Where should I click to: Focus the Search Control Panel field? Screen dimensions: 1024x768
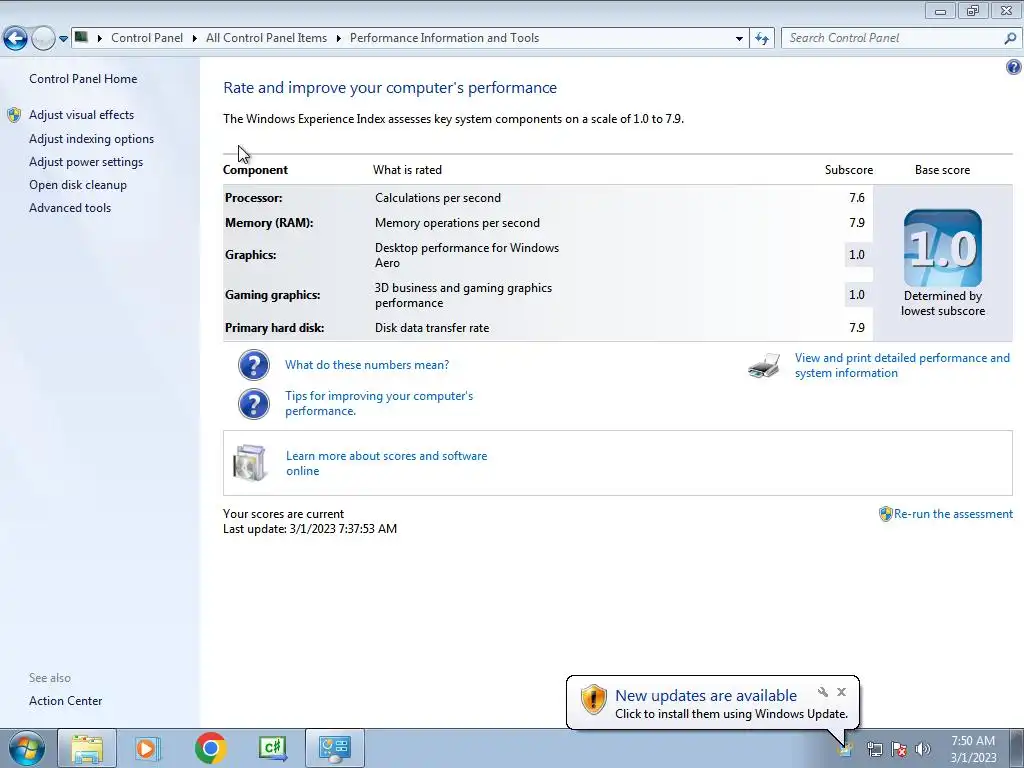(x=901, y=39)
